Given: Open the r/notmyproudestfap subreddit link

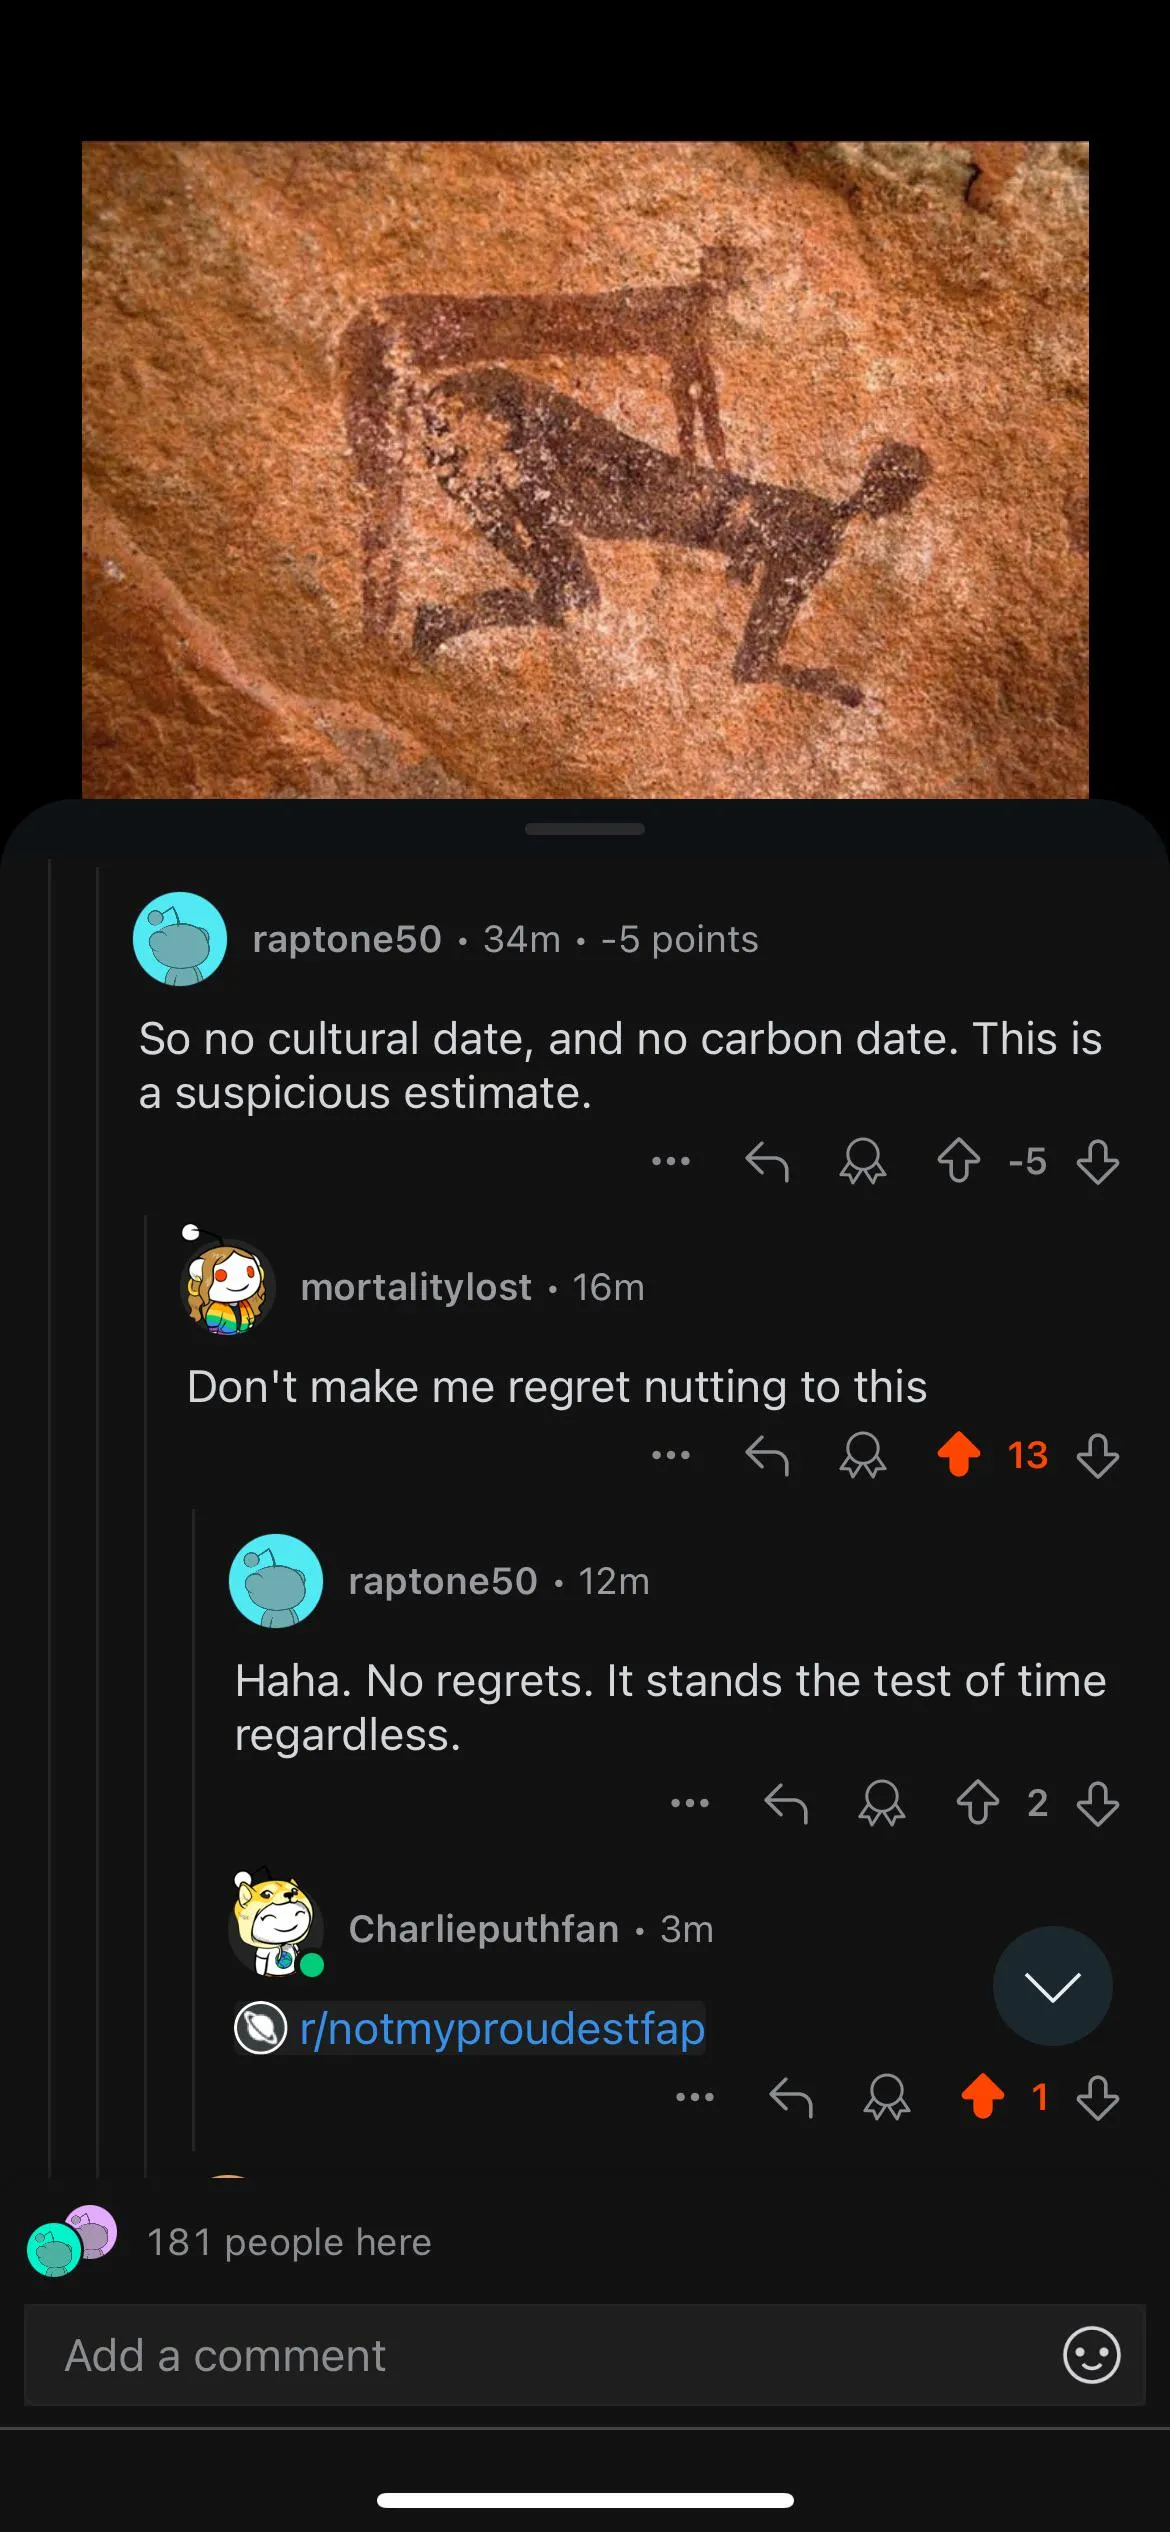Looking at the screenshot, I should coord(501,2029).
